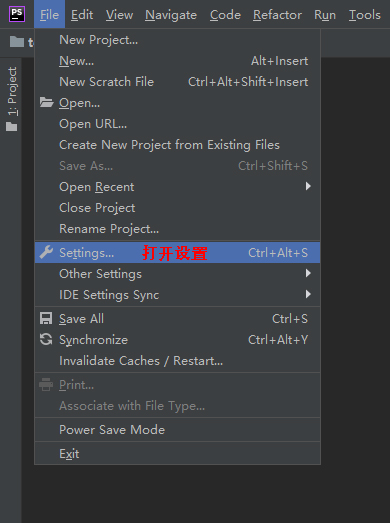Expand the Other Settings submenu arrow
Image resolution: width=390 pixels, height=523 pixels.
308,273
